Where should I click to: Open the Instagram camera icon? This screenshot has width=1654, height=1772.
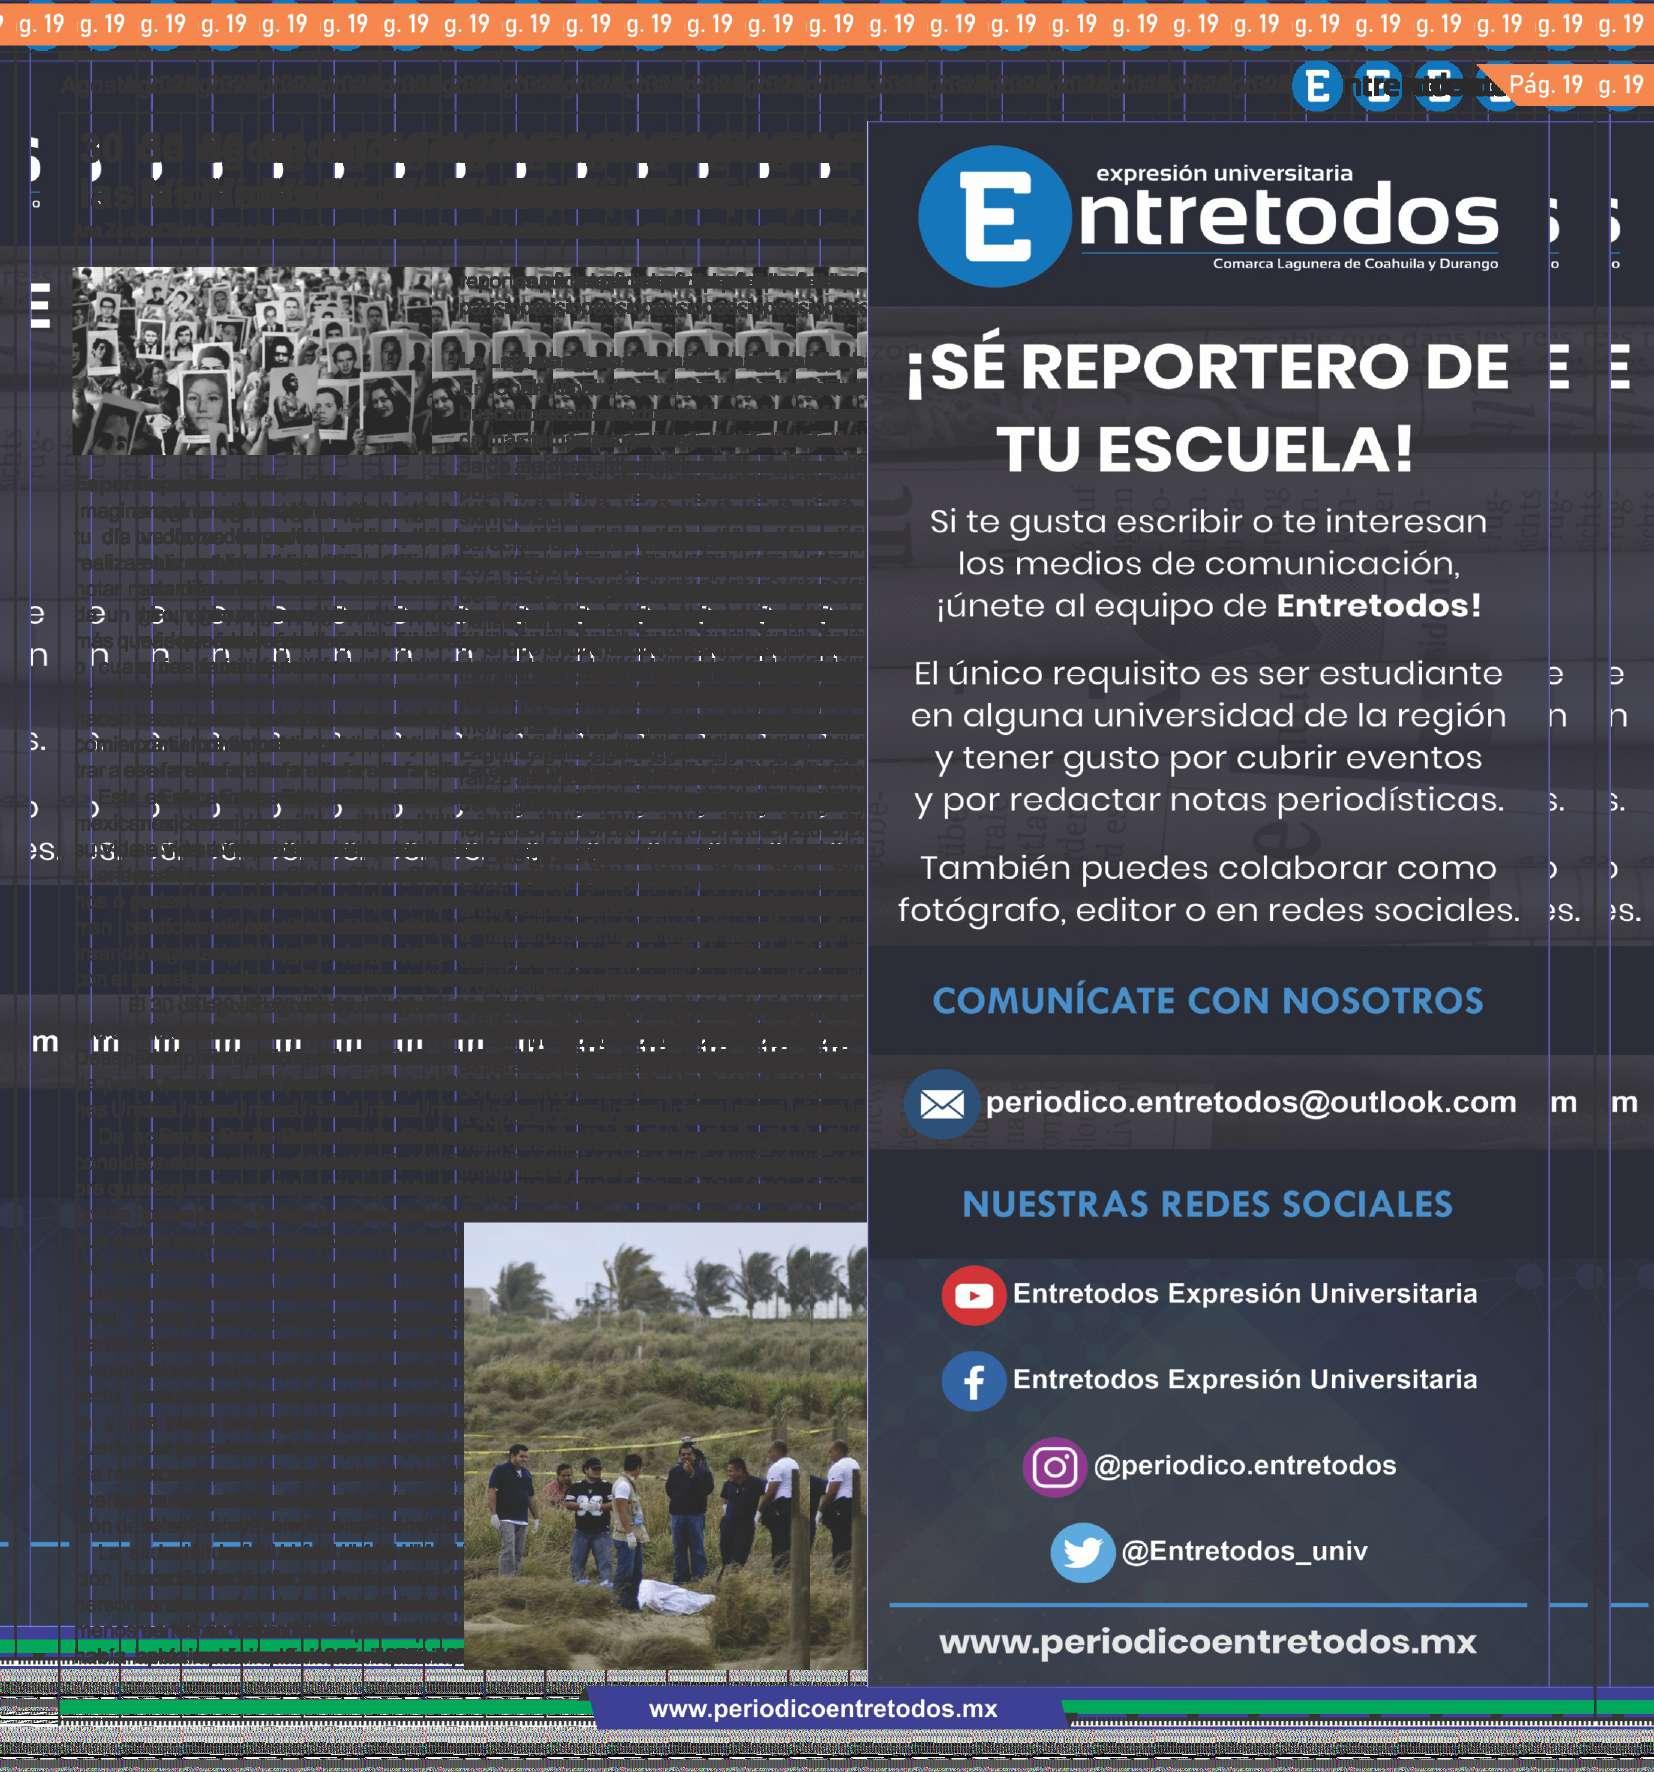[1054, 1467]
